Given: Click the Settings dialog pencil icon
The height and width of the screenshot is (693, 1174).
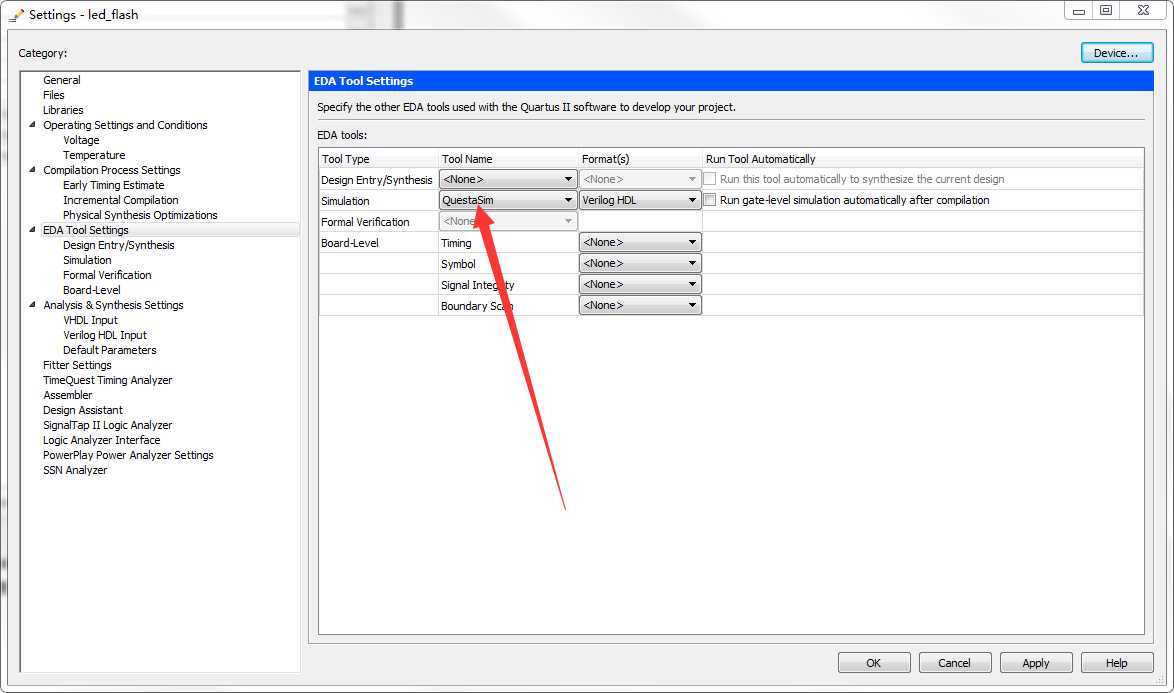Looking at the screenshot, I should pos(16,14).
